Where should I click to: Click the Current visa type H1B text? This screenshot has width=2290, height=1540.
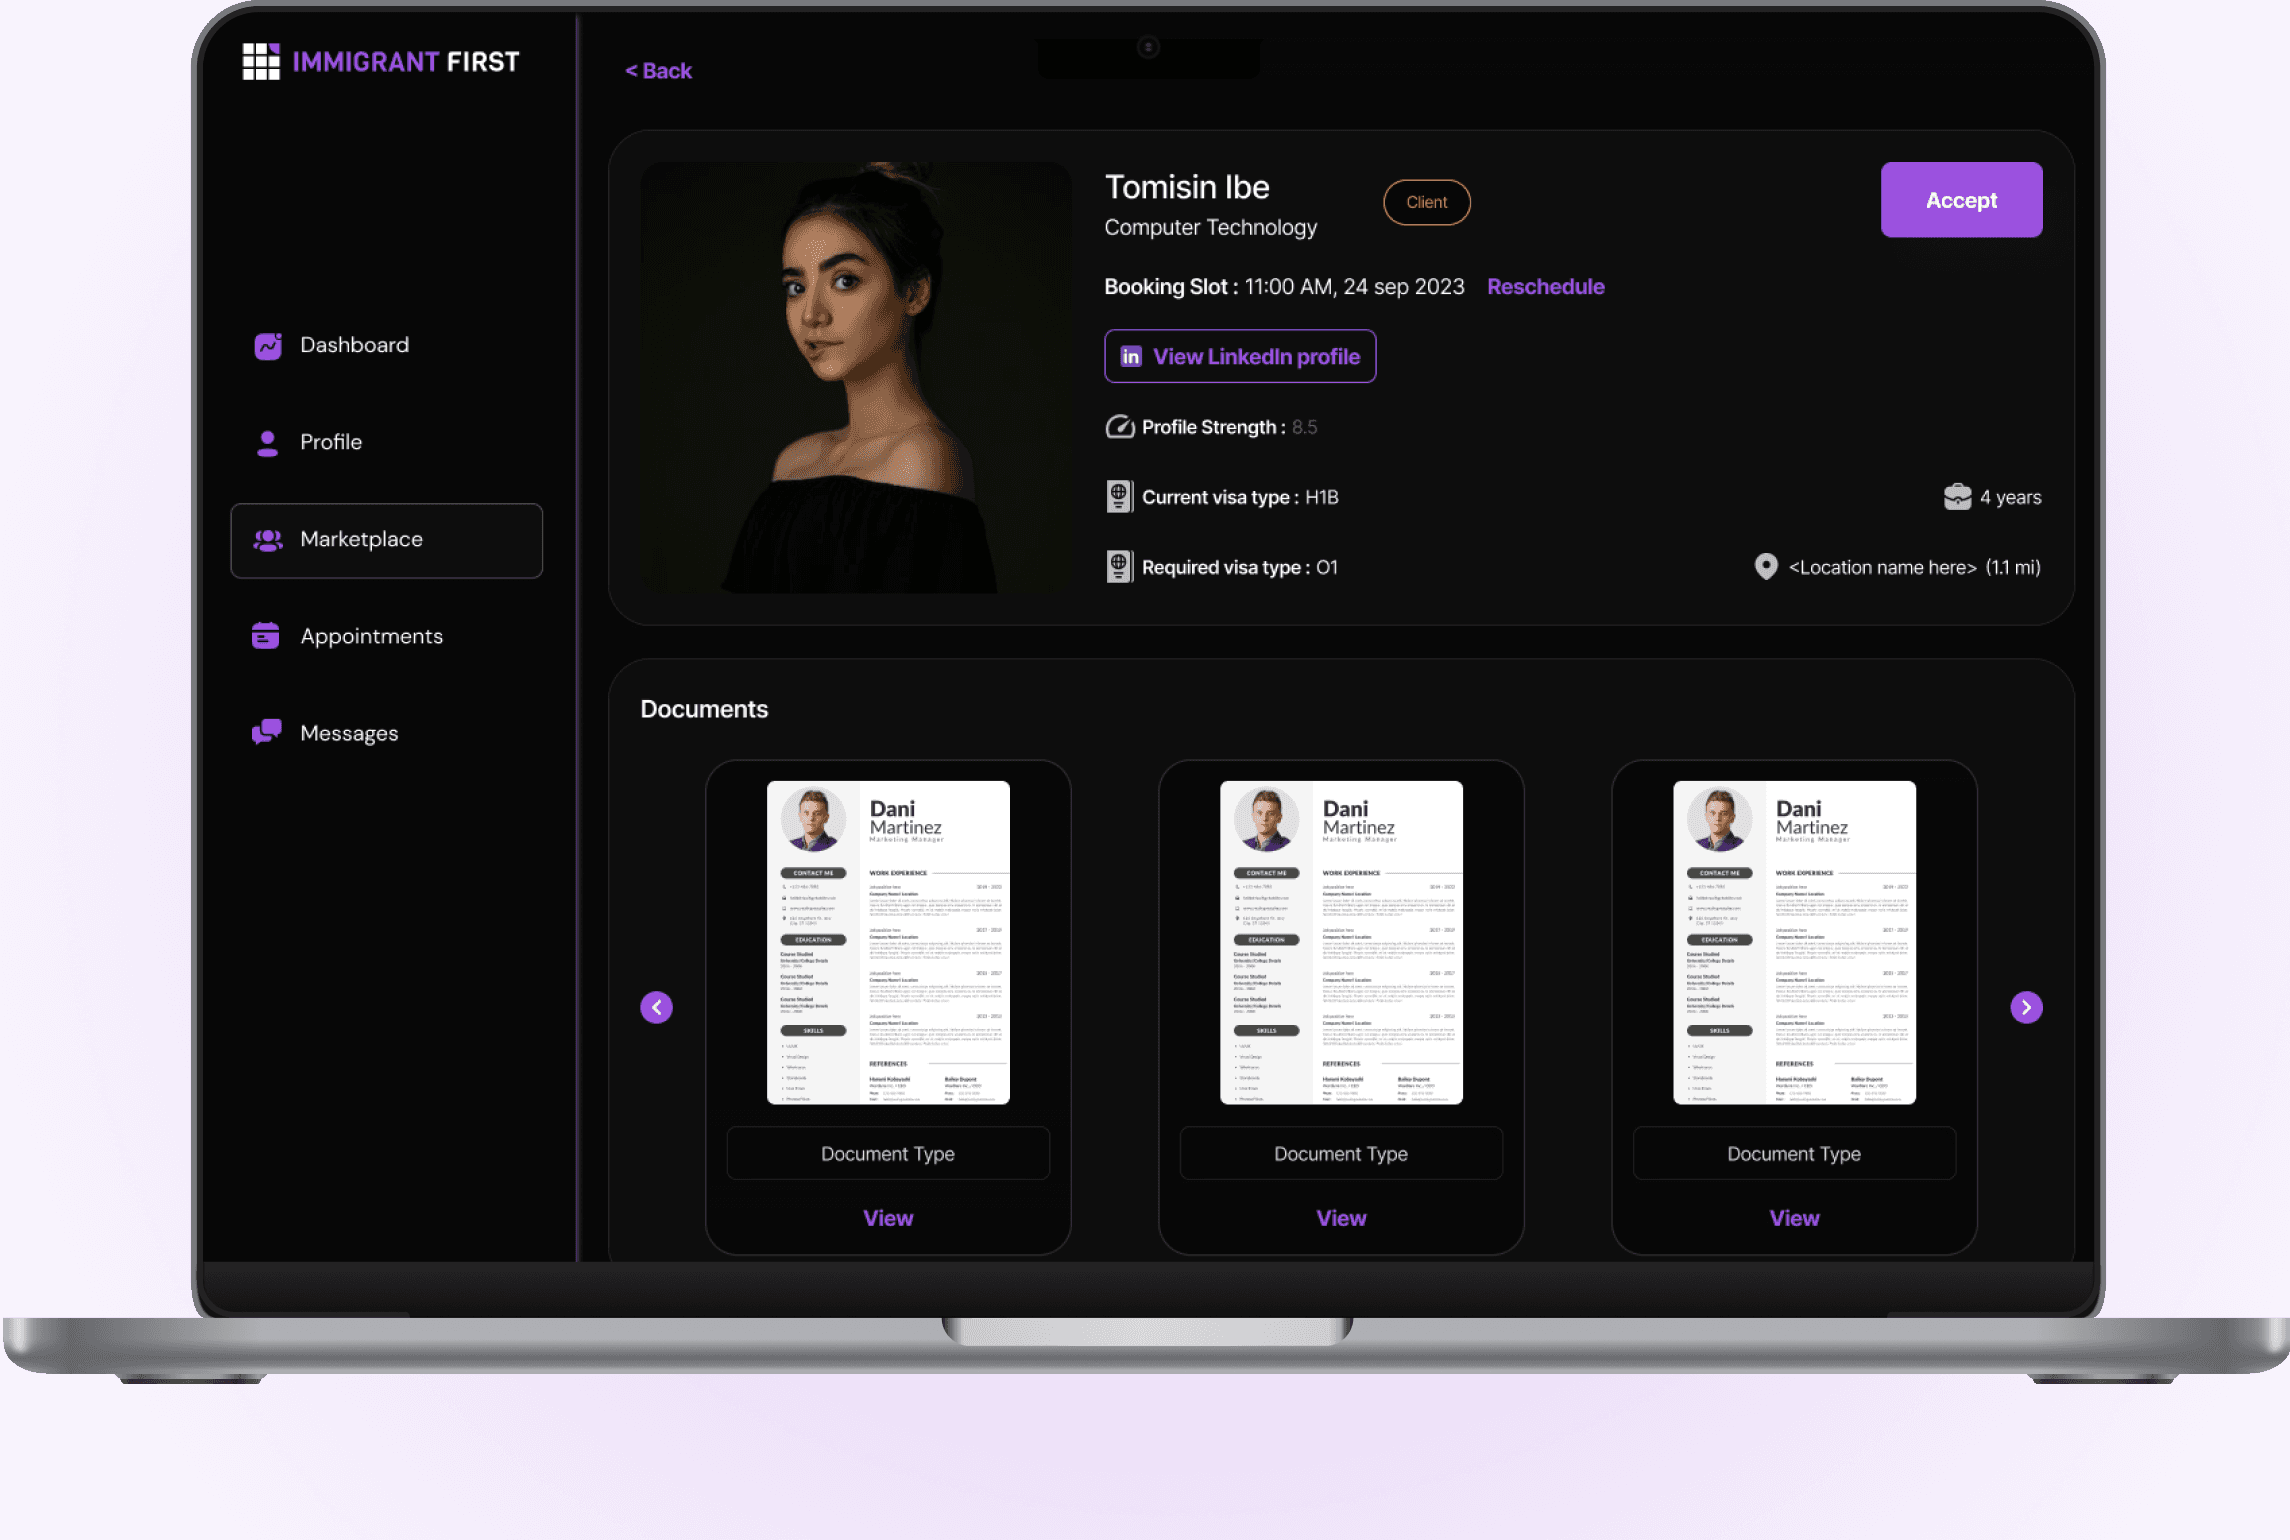coord(1240,498)
